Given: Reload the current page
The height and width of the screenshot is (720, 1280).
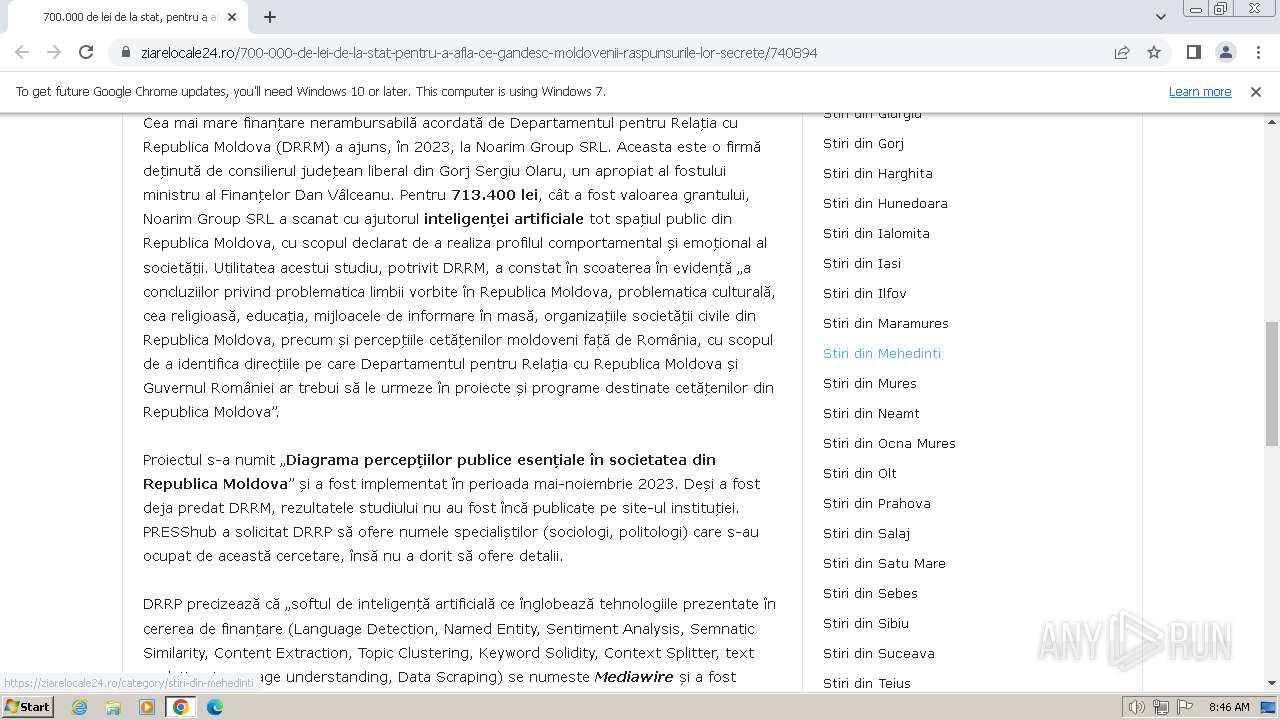Looking at the screenshot, I should coord(86,52).
